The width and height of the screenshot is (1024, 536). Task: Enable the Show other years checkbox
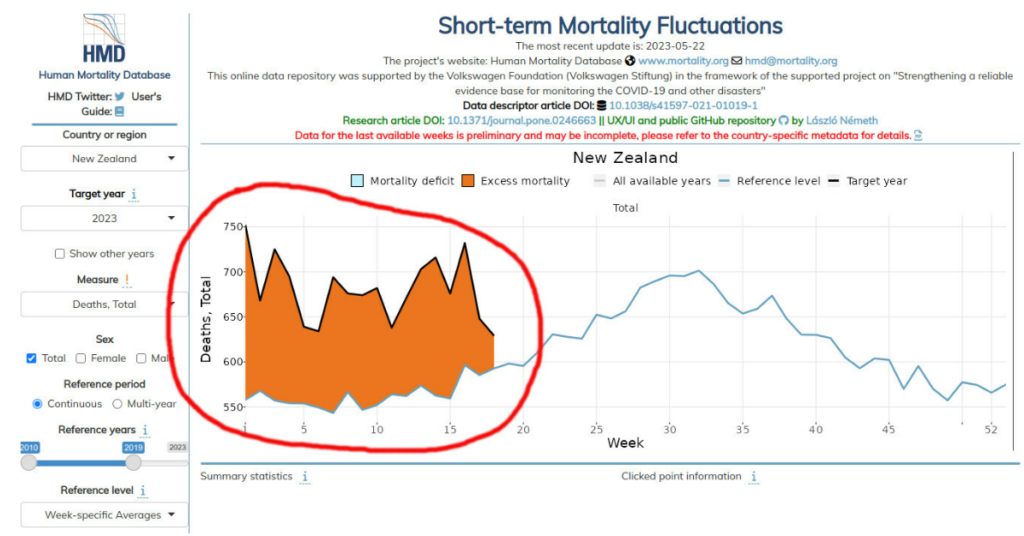point(60,254)
